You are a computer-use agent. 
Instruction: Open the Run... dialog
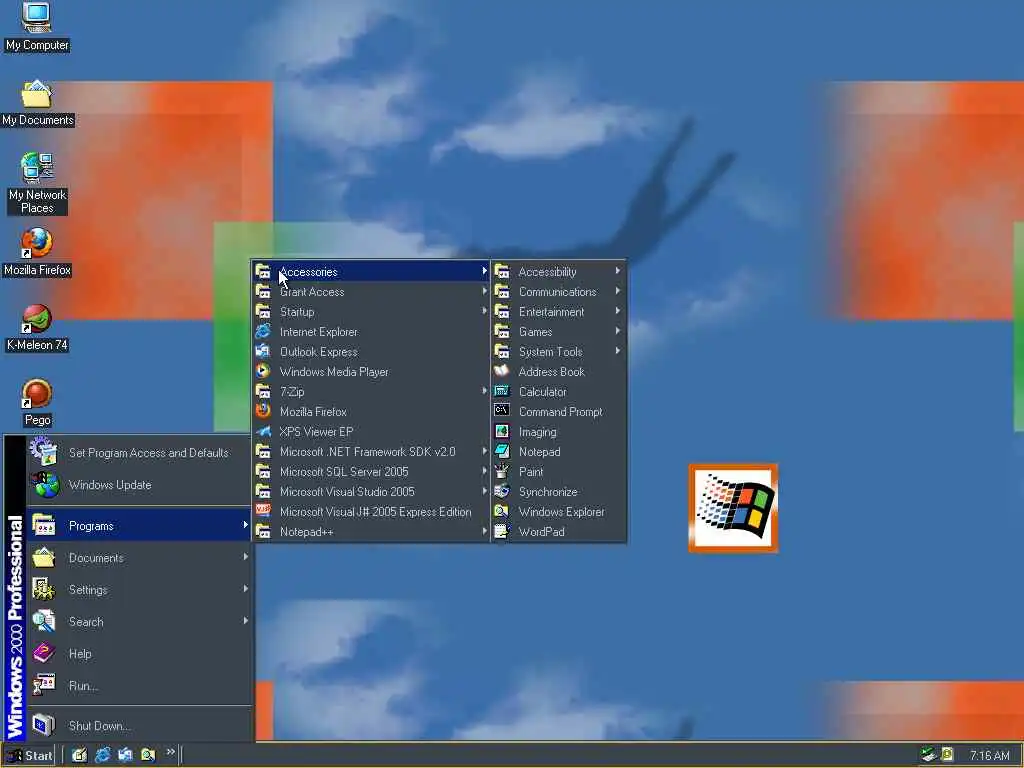click(138, 686)
